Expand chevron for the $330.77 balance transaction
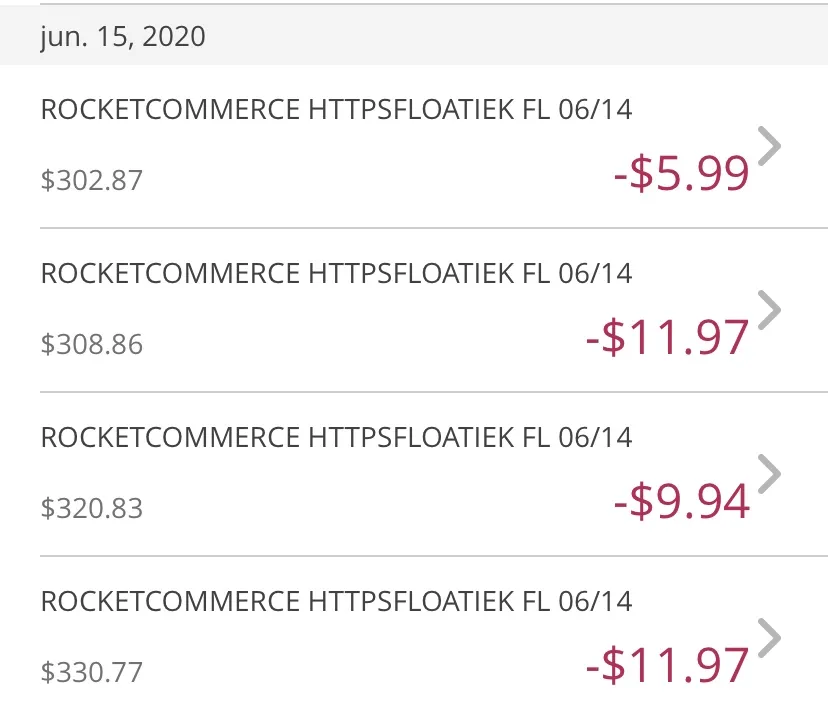Viewport: 828px width, 712px height. click(x=769, y=638)
